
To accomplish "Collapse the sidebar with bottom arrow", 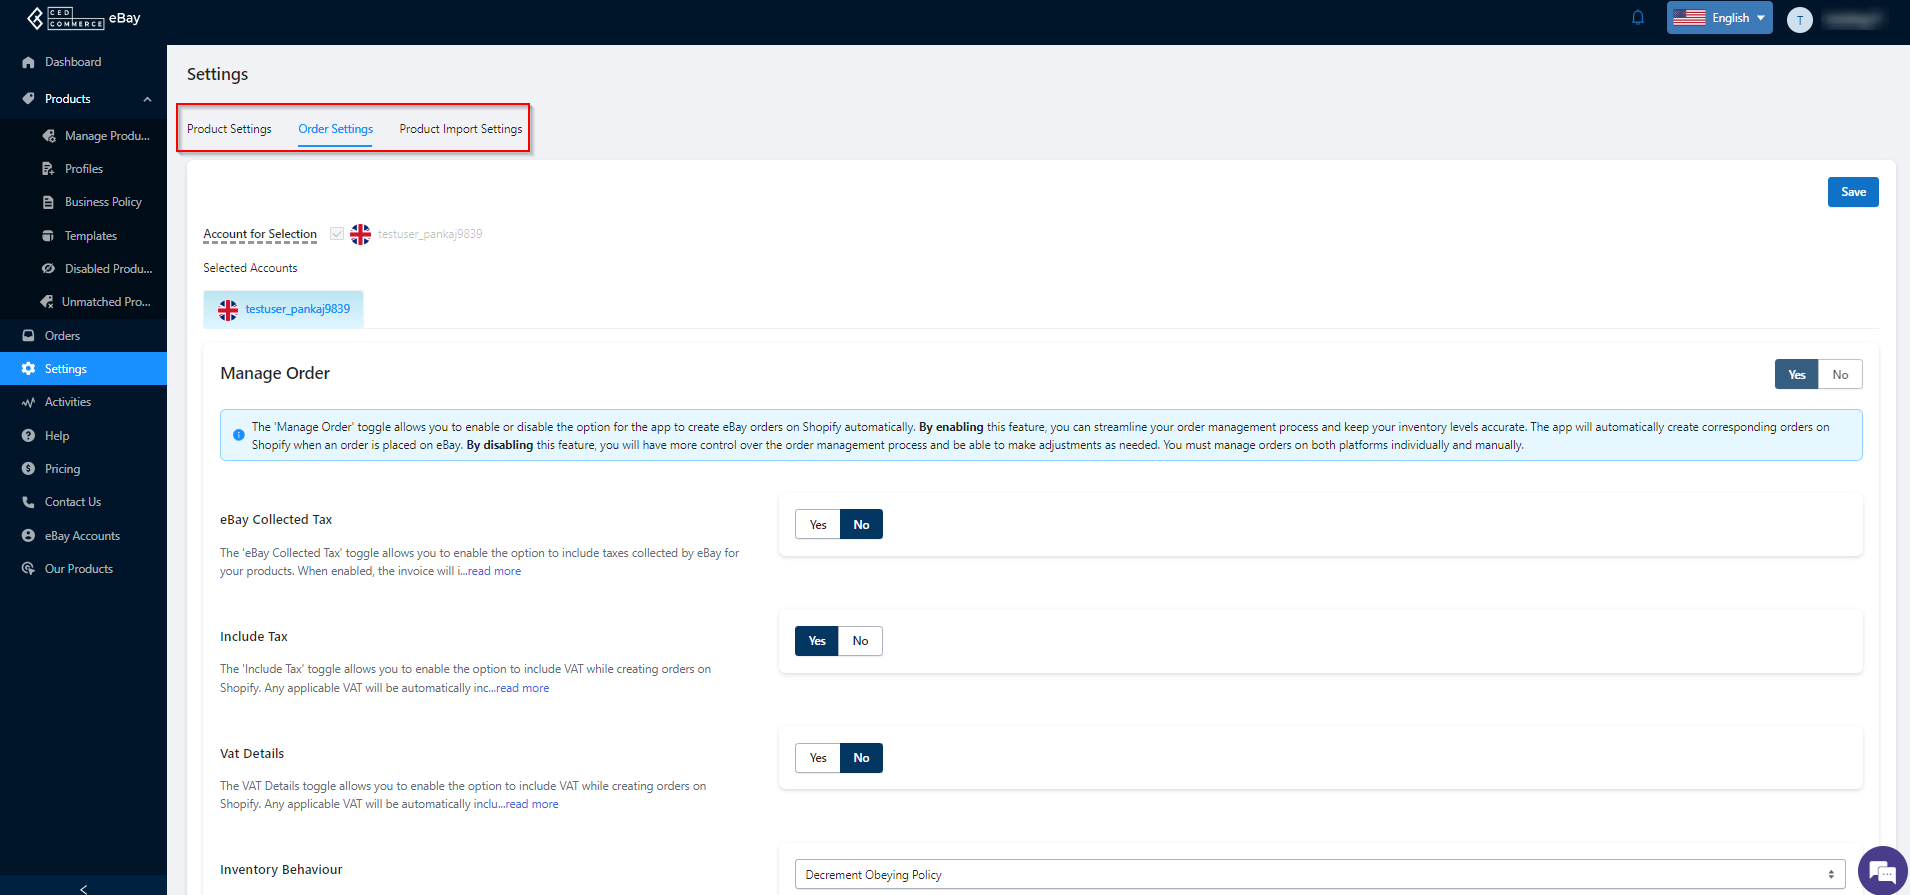I will click(x=83, y=888).
